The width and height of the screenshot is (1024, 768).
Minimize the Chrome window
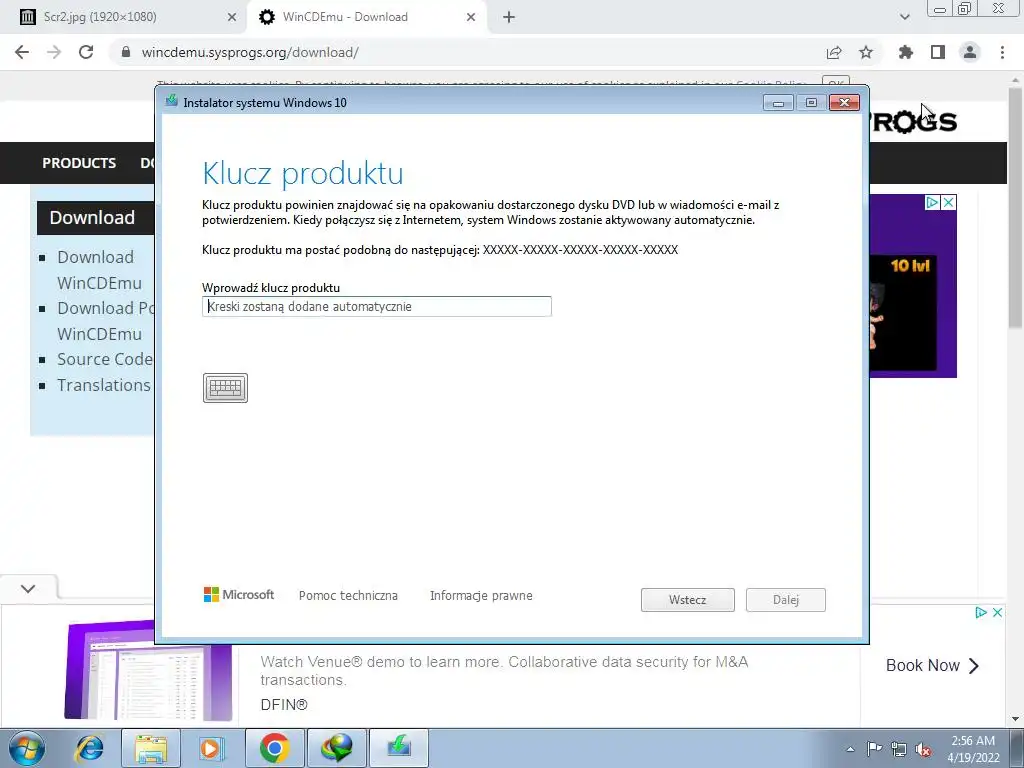click(x=940, y=8)
